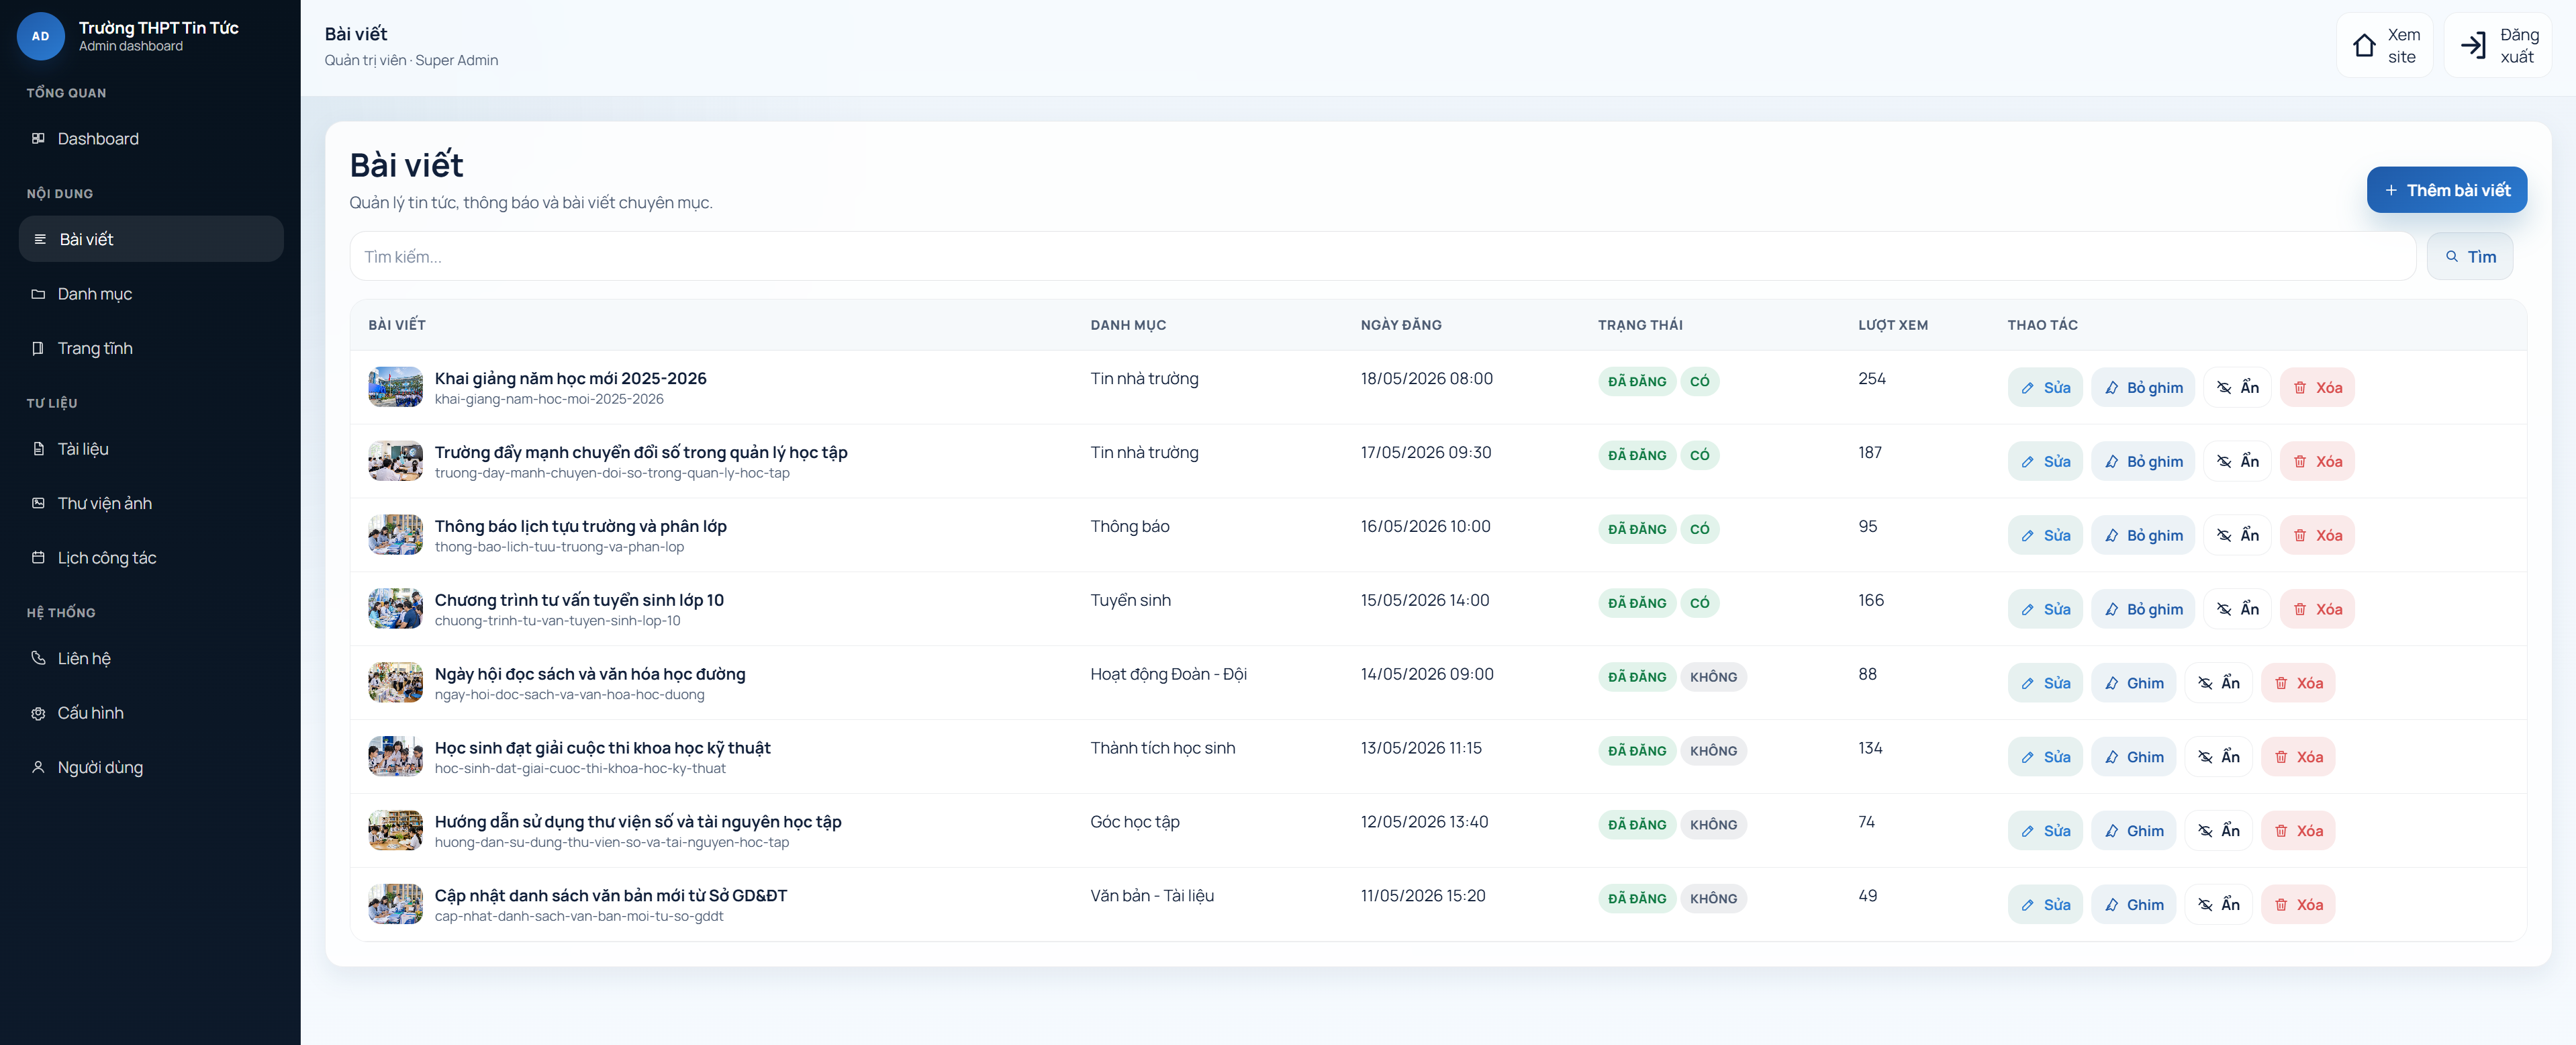Click the Tìm search button
This screenshot has width=2576, height=1045.
[2469, 257]
